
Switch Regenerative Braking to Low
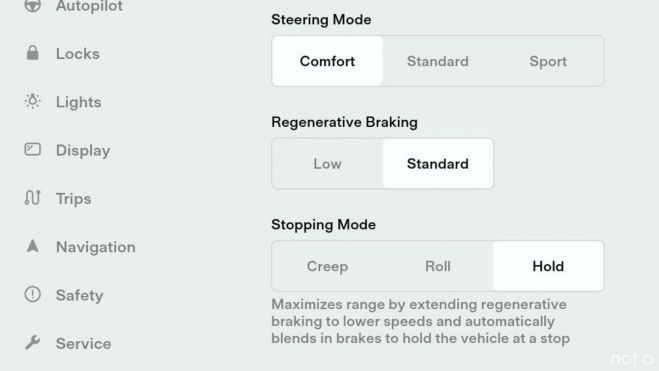tap(327, 164)
